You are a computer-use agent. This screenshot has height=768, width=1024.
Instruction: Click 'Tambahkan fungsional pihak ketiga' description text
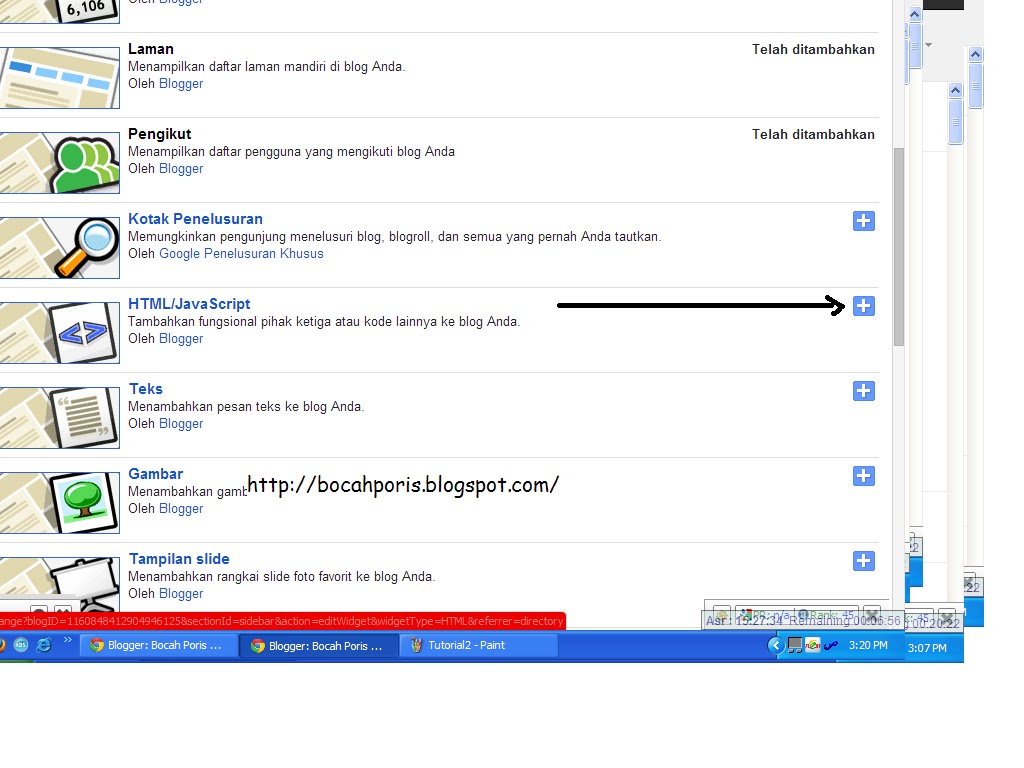(324, 321)
